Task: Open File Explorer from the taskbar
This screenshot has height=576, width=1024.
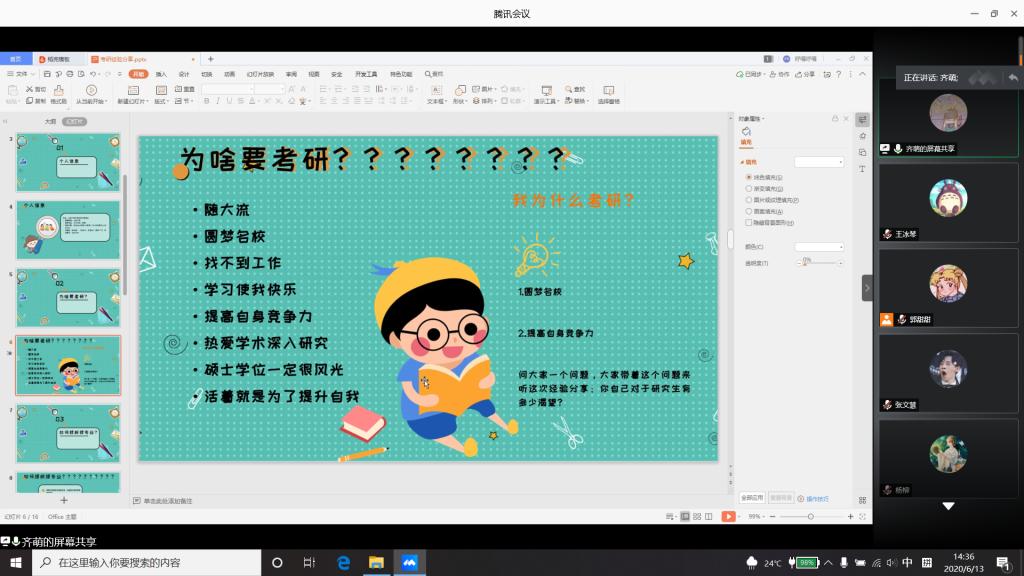Action: pos(376,562)
